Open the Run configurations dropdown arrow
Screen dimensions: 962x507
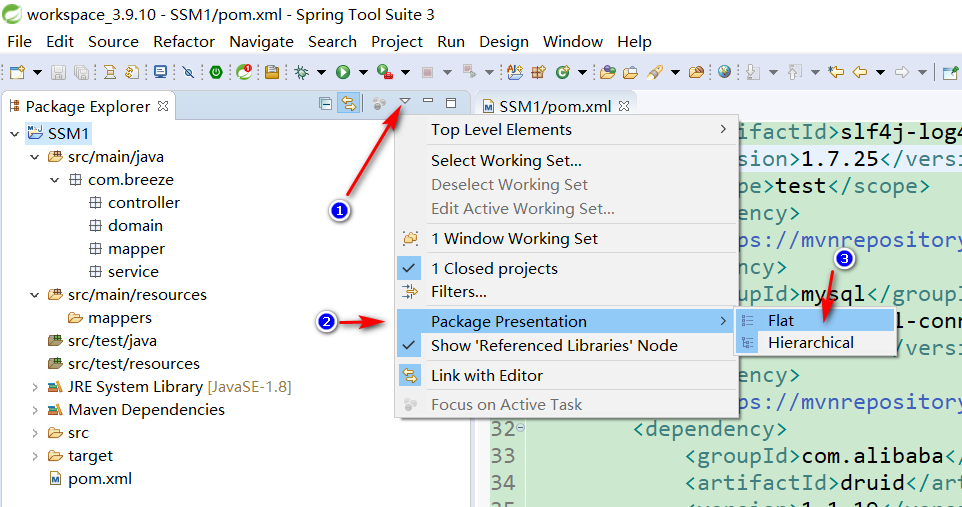click(x=363, y=72)
